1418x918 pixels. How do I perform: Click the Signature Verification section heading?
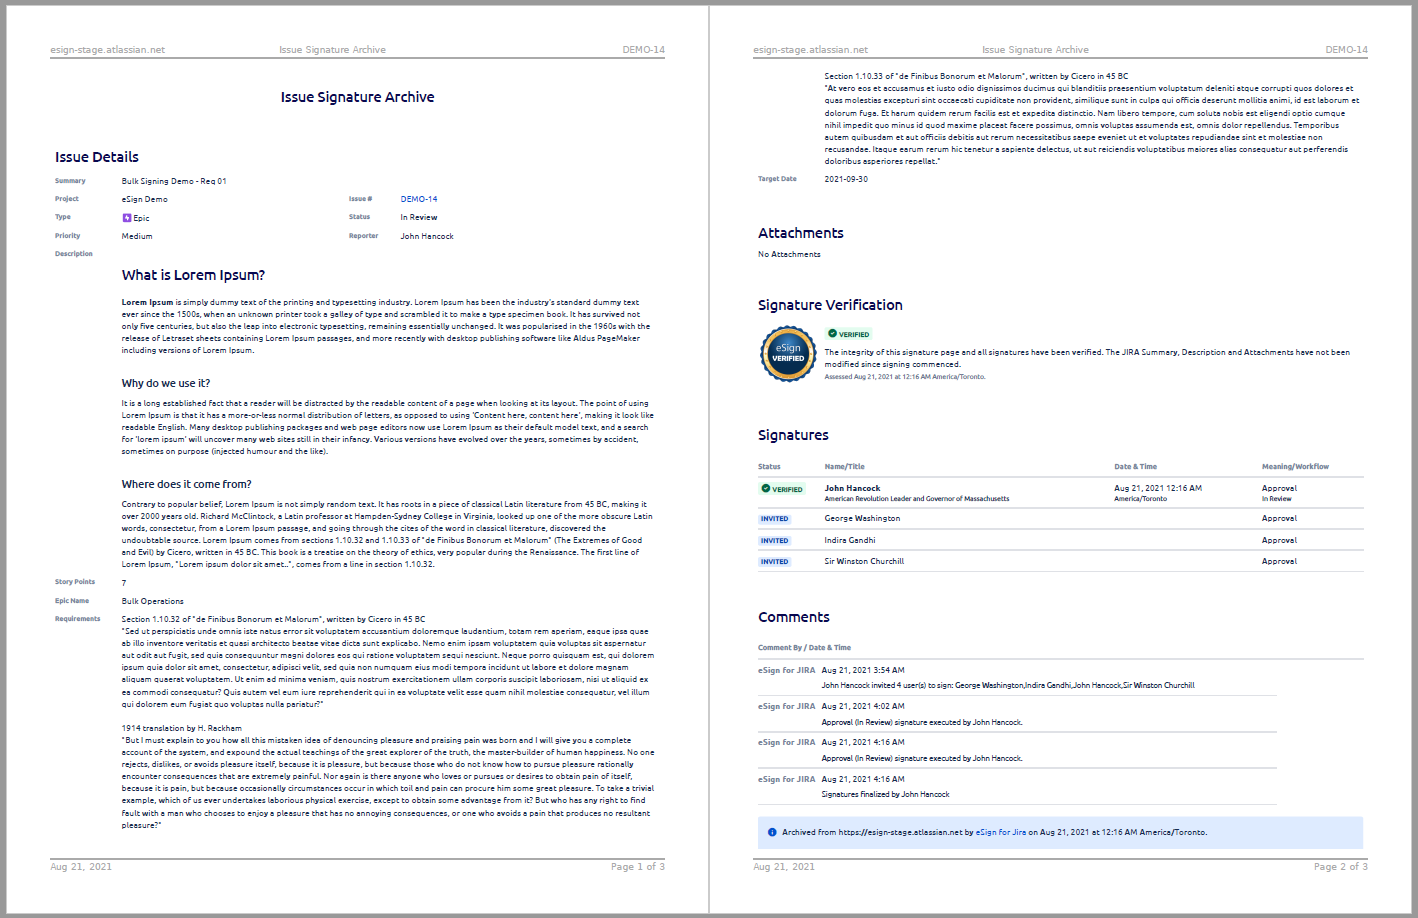pos(830,305)
